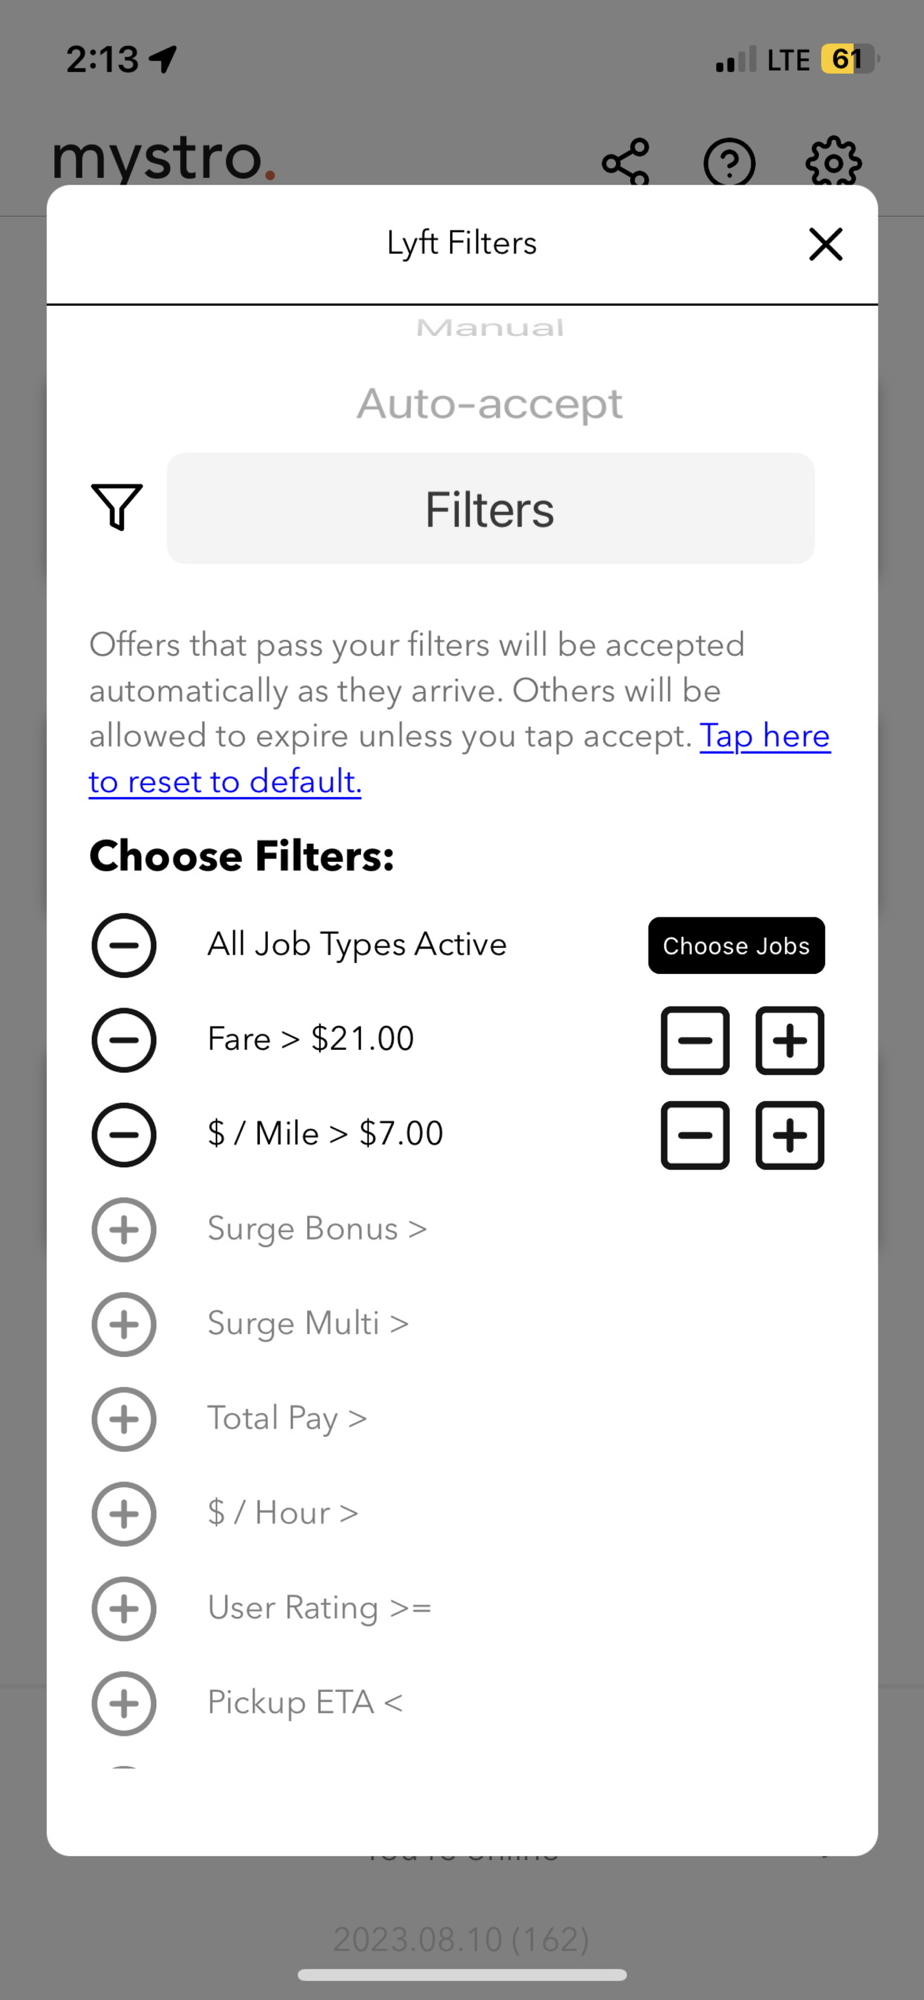
Task: Tap the reset to default link
Action: [x=225, y=781]
